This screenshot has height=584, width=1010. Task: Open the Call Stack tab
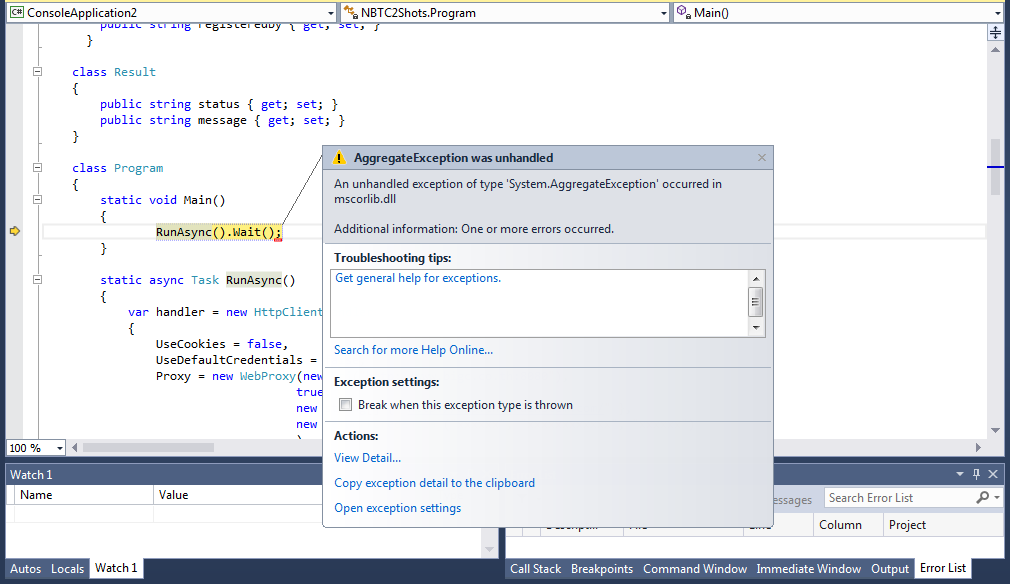[536, 569]
